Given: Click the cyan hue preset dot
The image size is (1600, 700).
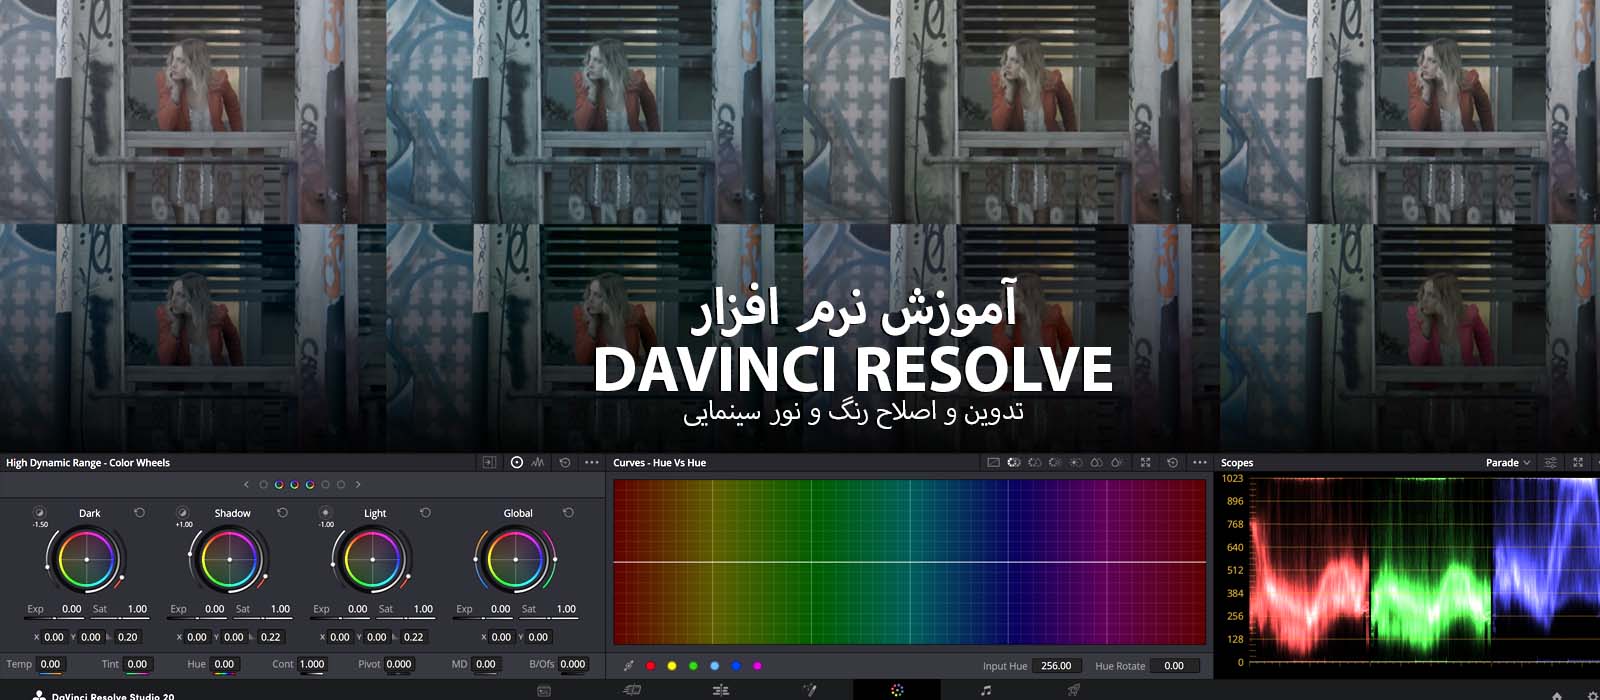Looking at the screenshot, I should [x=714, y=666].
